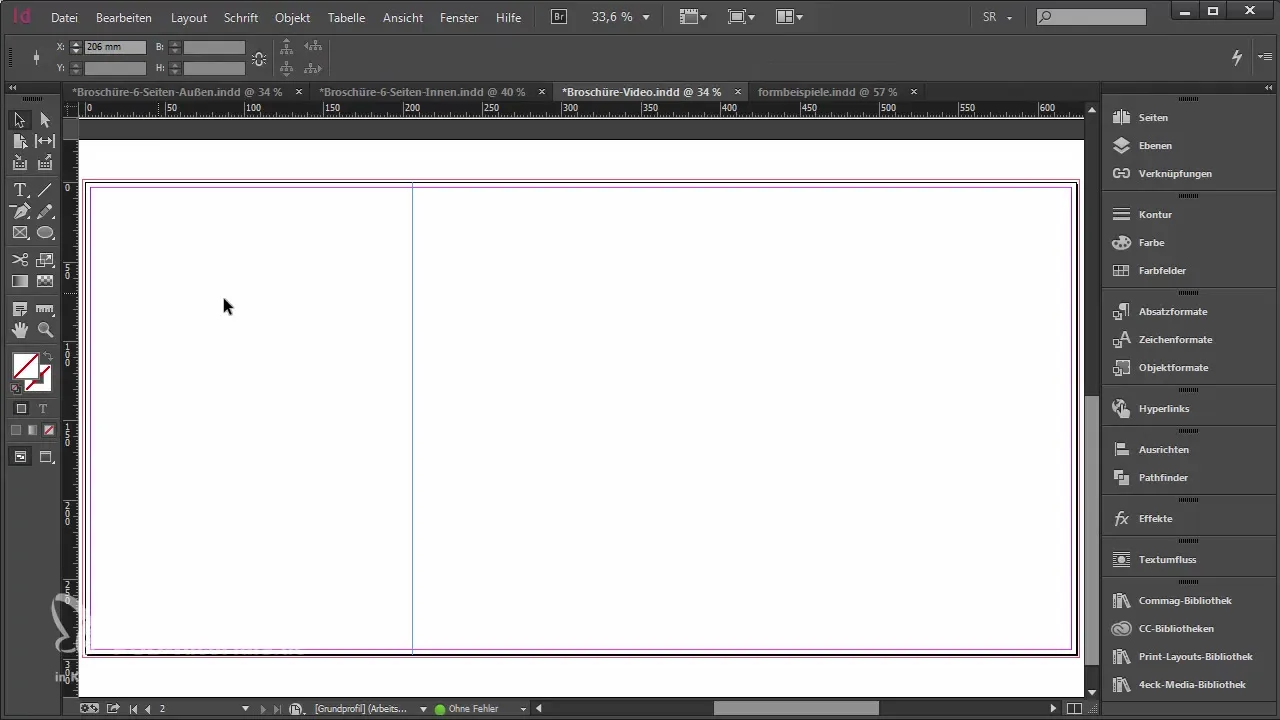Click the search field in top bar
Viewport: 1280px width, 720px height.
coord(1091,17)
